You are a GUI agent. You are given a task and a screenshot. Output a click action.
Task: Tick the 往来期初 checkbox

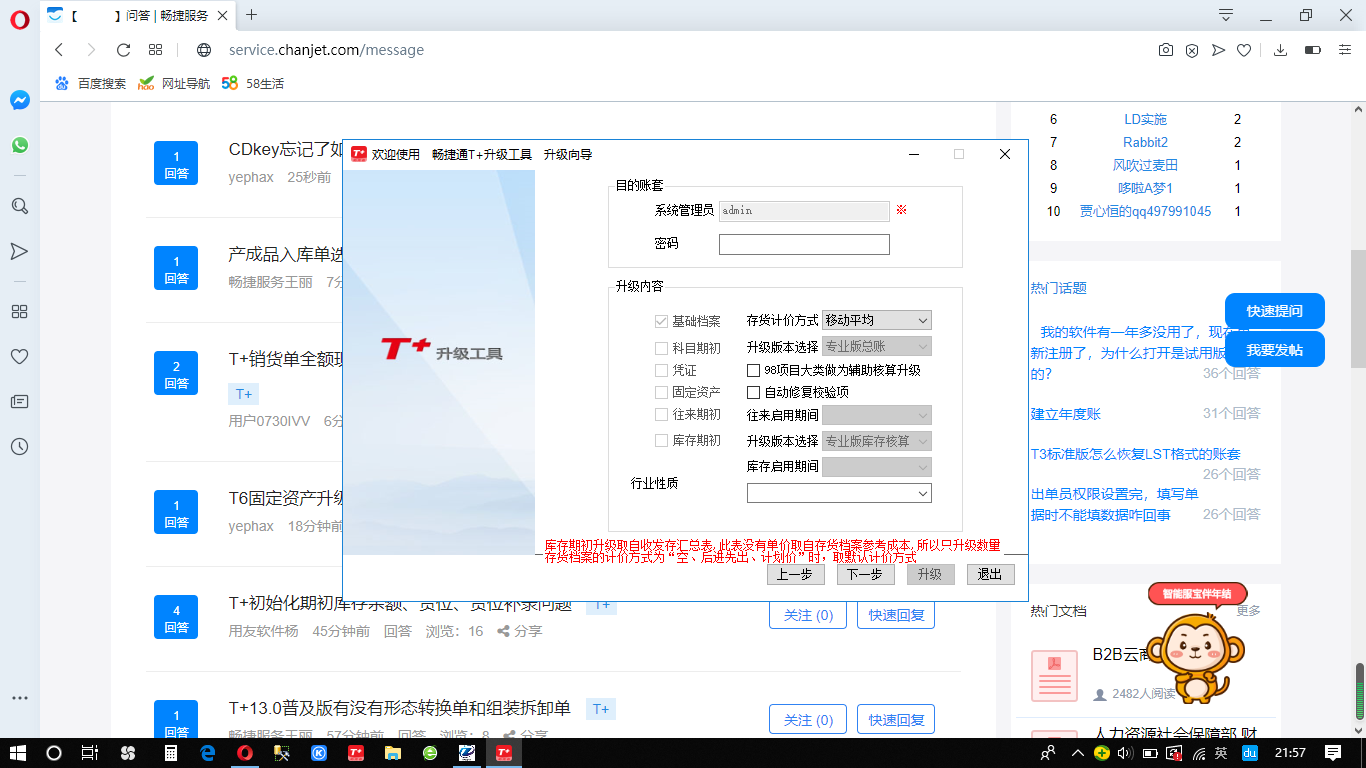tap(661, 414)
